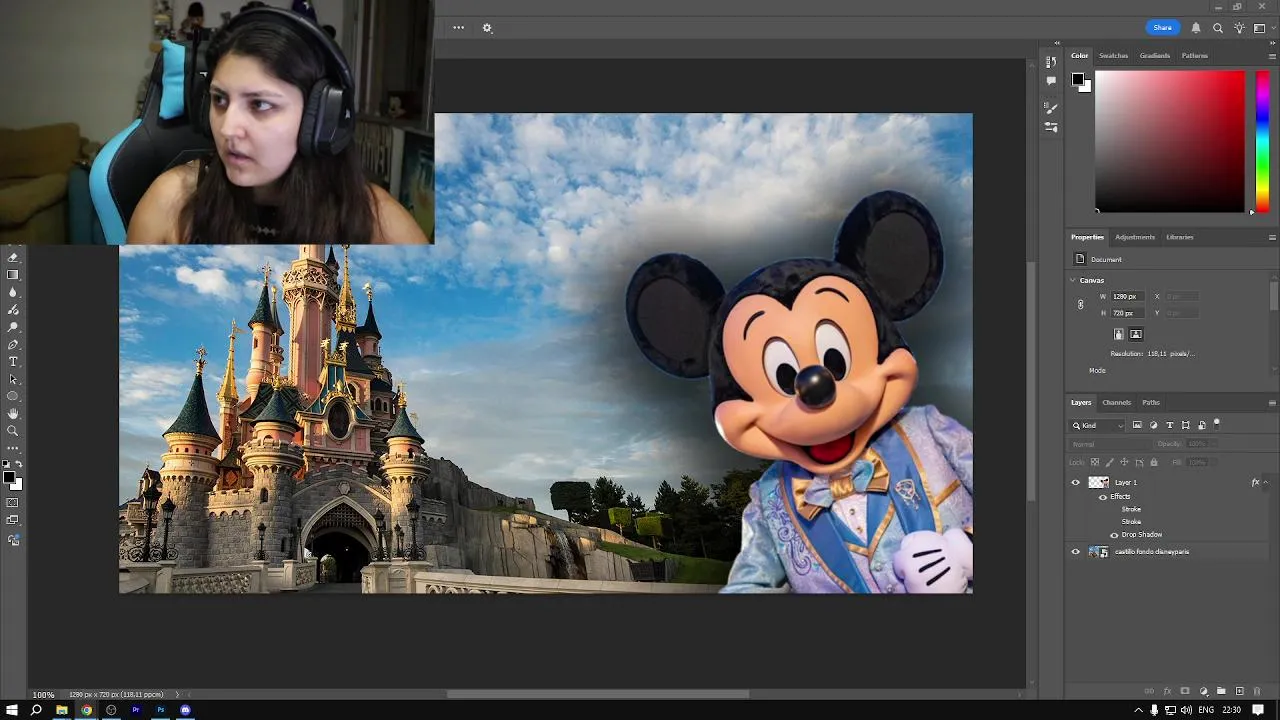Open the Comments panel icon
The image size is (1280, 720).
(1051, 81)
